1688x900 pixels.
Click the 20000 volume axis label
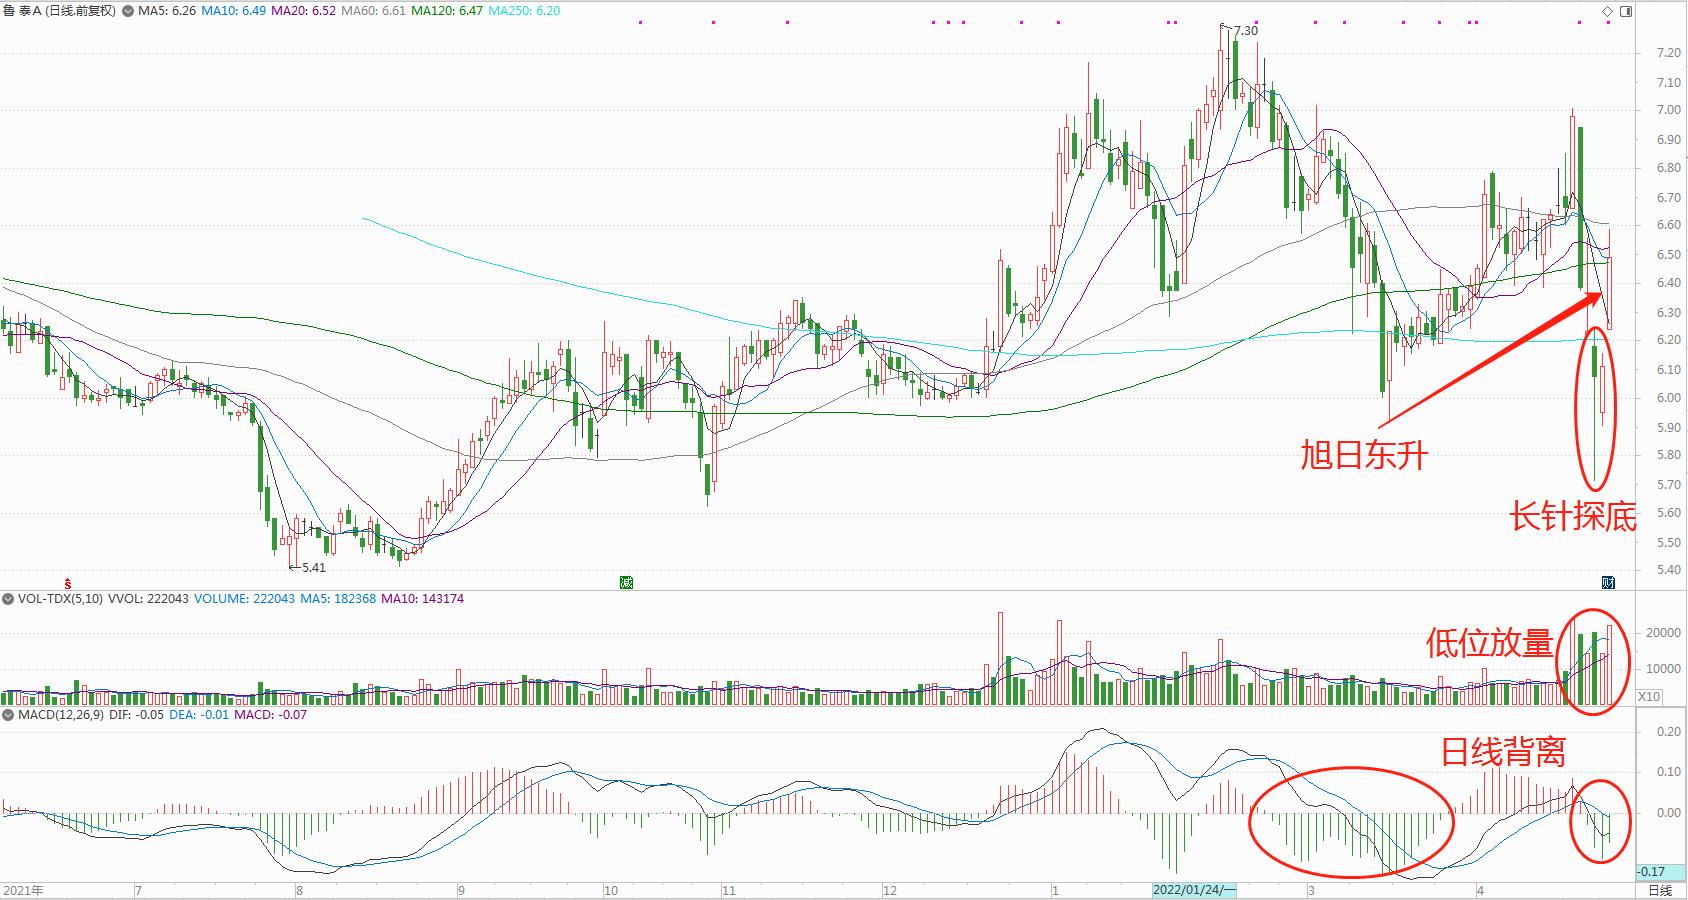click(x=1663, y=633)
